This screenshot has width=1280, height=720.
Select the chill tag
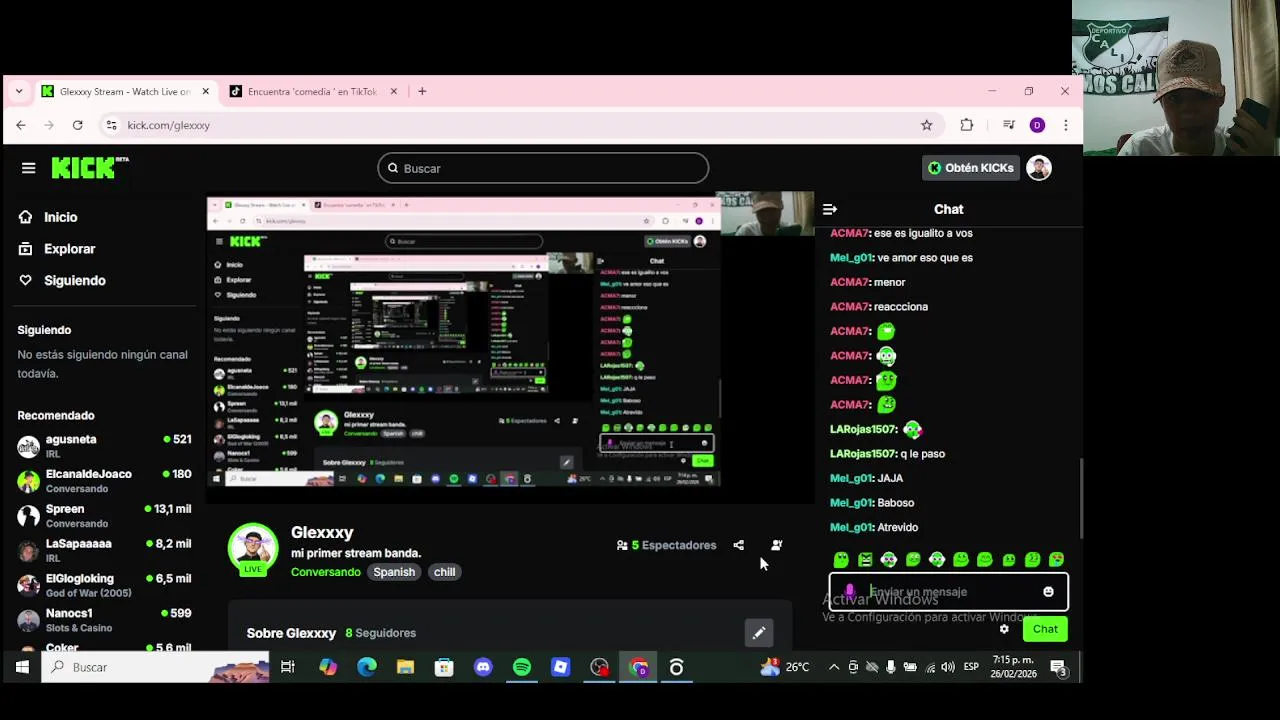444,572
